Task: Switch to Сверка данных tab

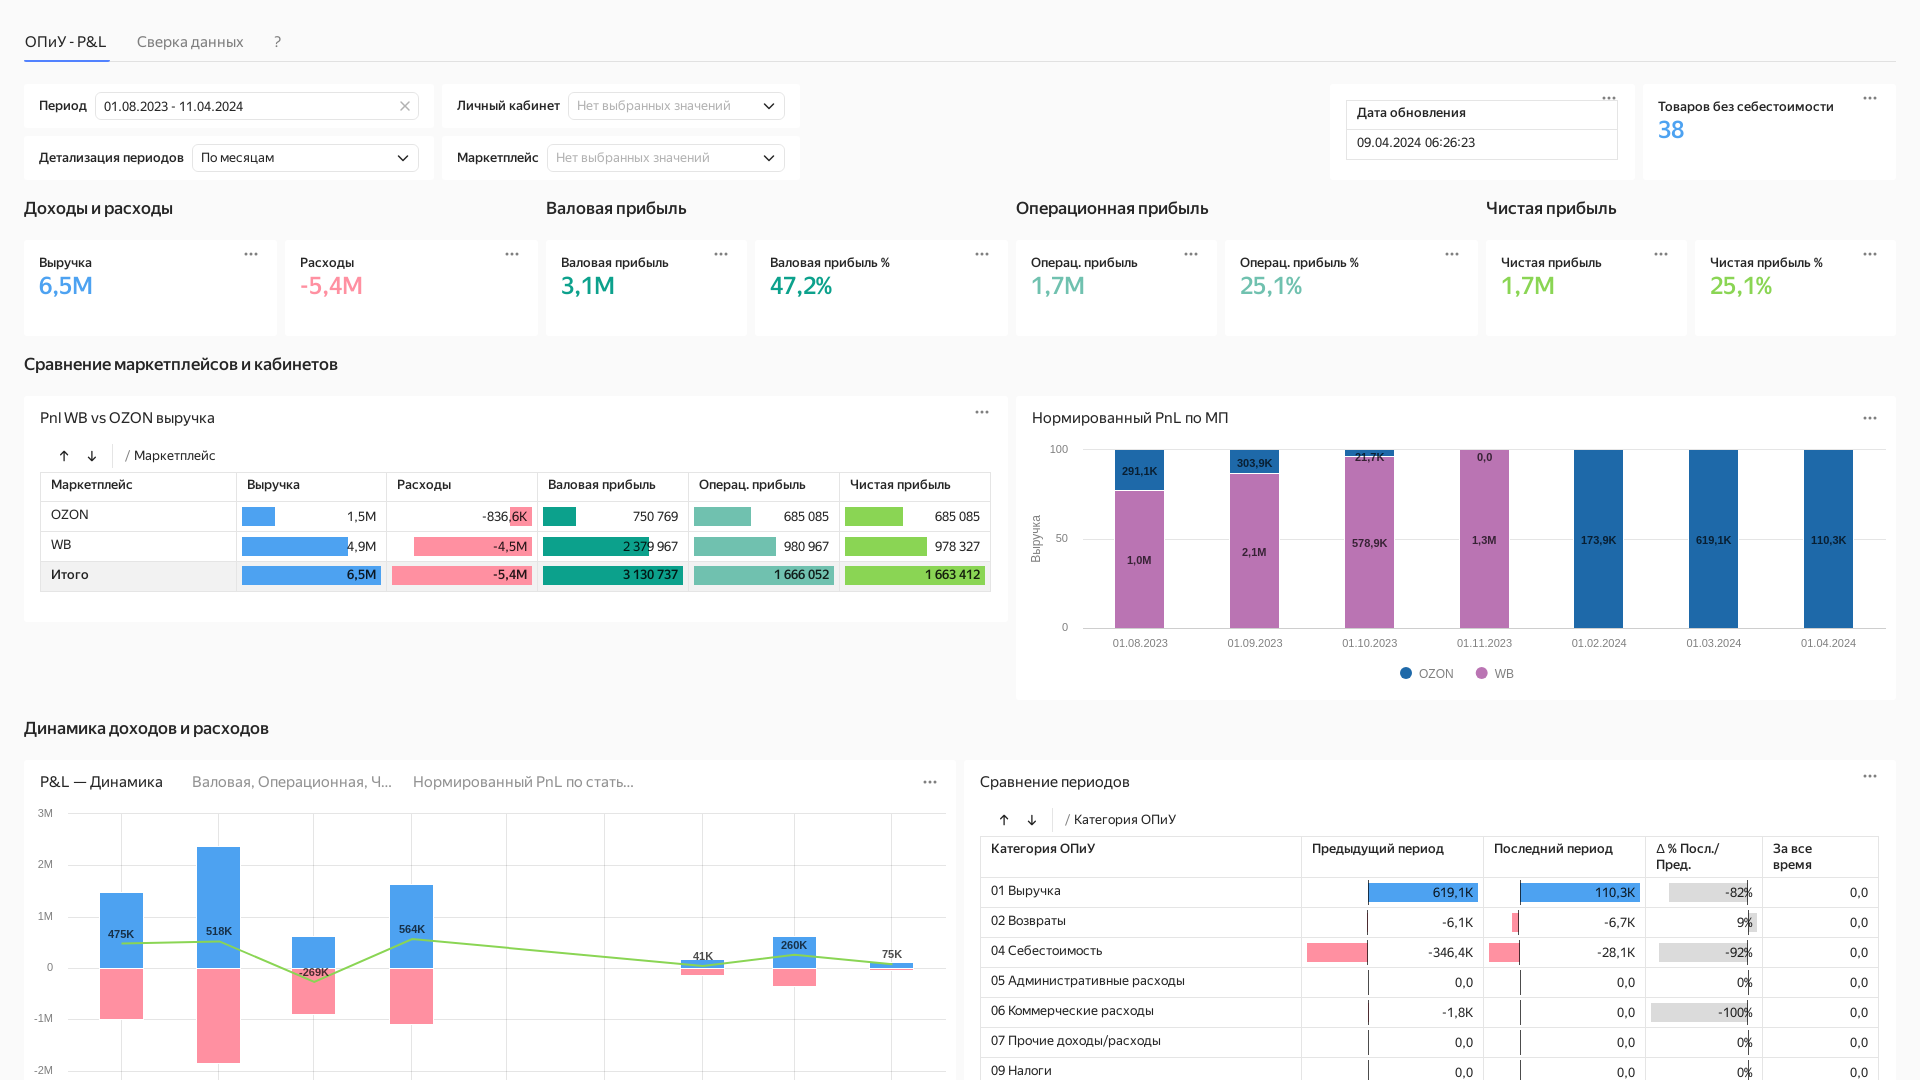Action: click(190, 42)
